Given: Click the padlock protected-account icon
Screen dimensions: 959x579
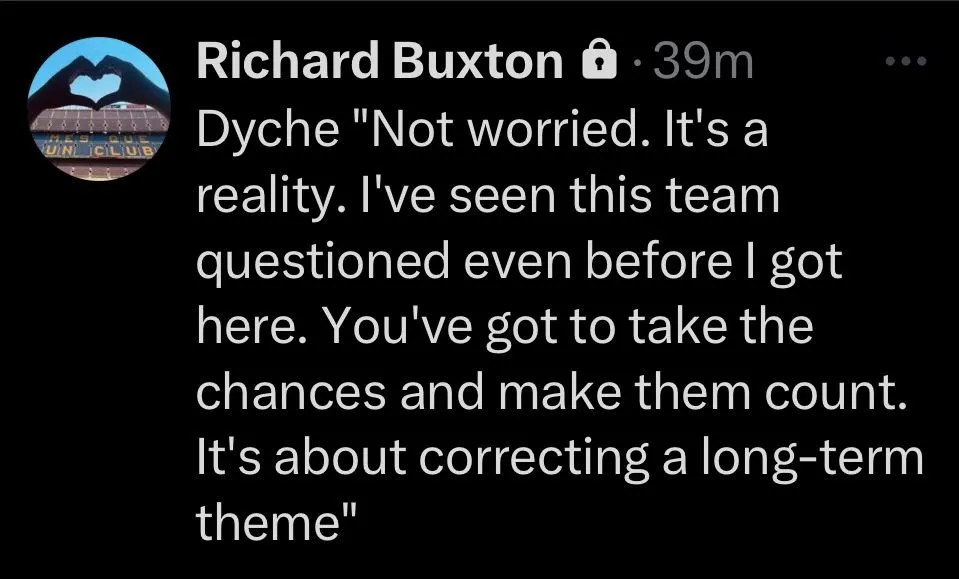Looking at the screenshot, I should click(598, 63).
